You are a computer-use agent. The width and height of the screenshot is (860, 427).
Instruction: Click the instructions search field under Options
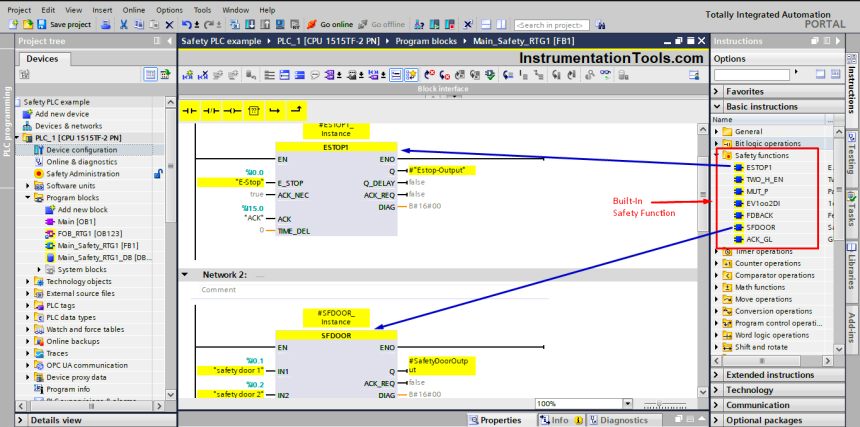click(x=752, y=74)
